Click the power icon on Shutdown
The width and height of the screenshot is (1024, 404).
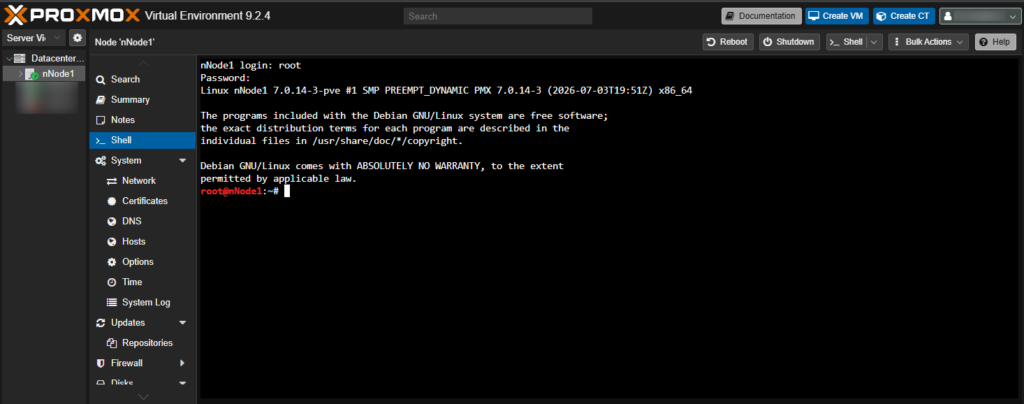[x=768, y=42]
